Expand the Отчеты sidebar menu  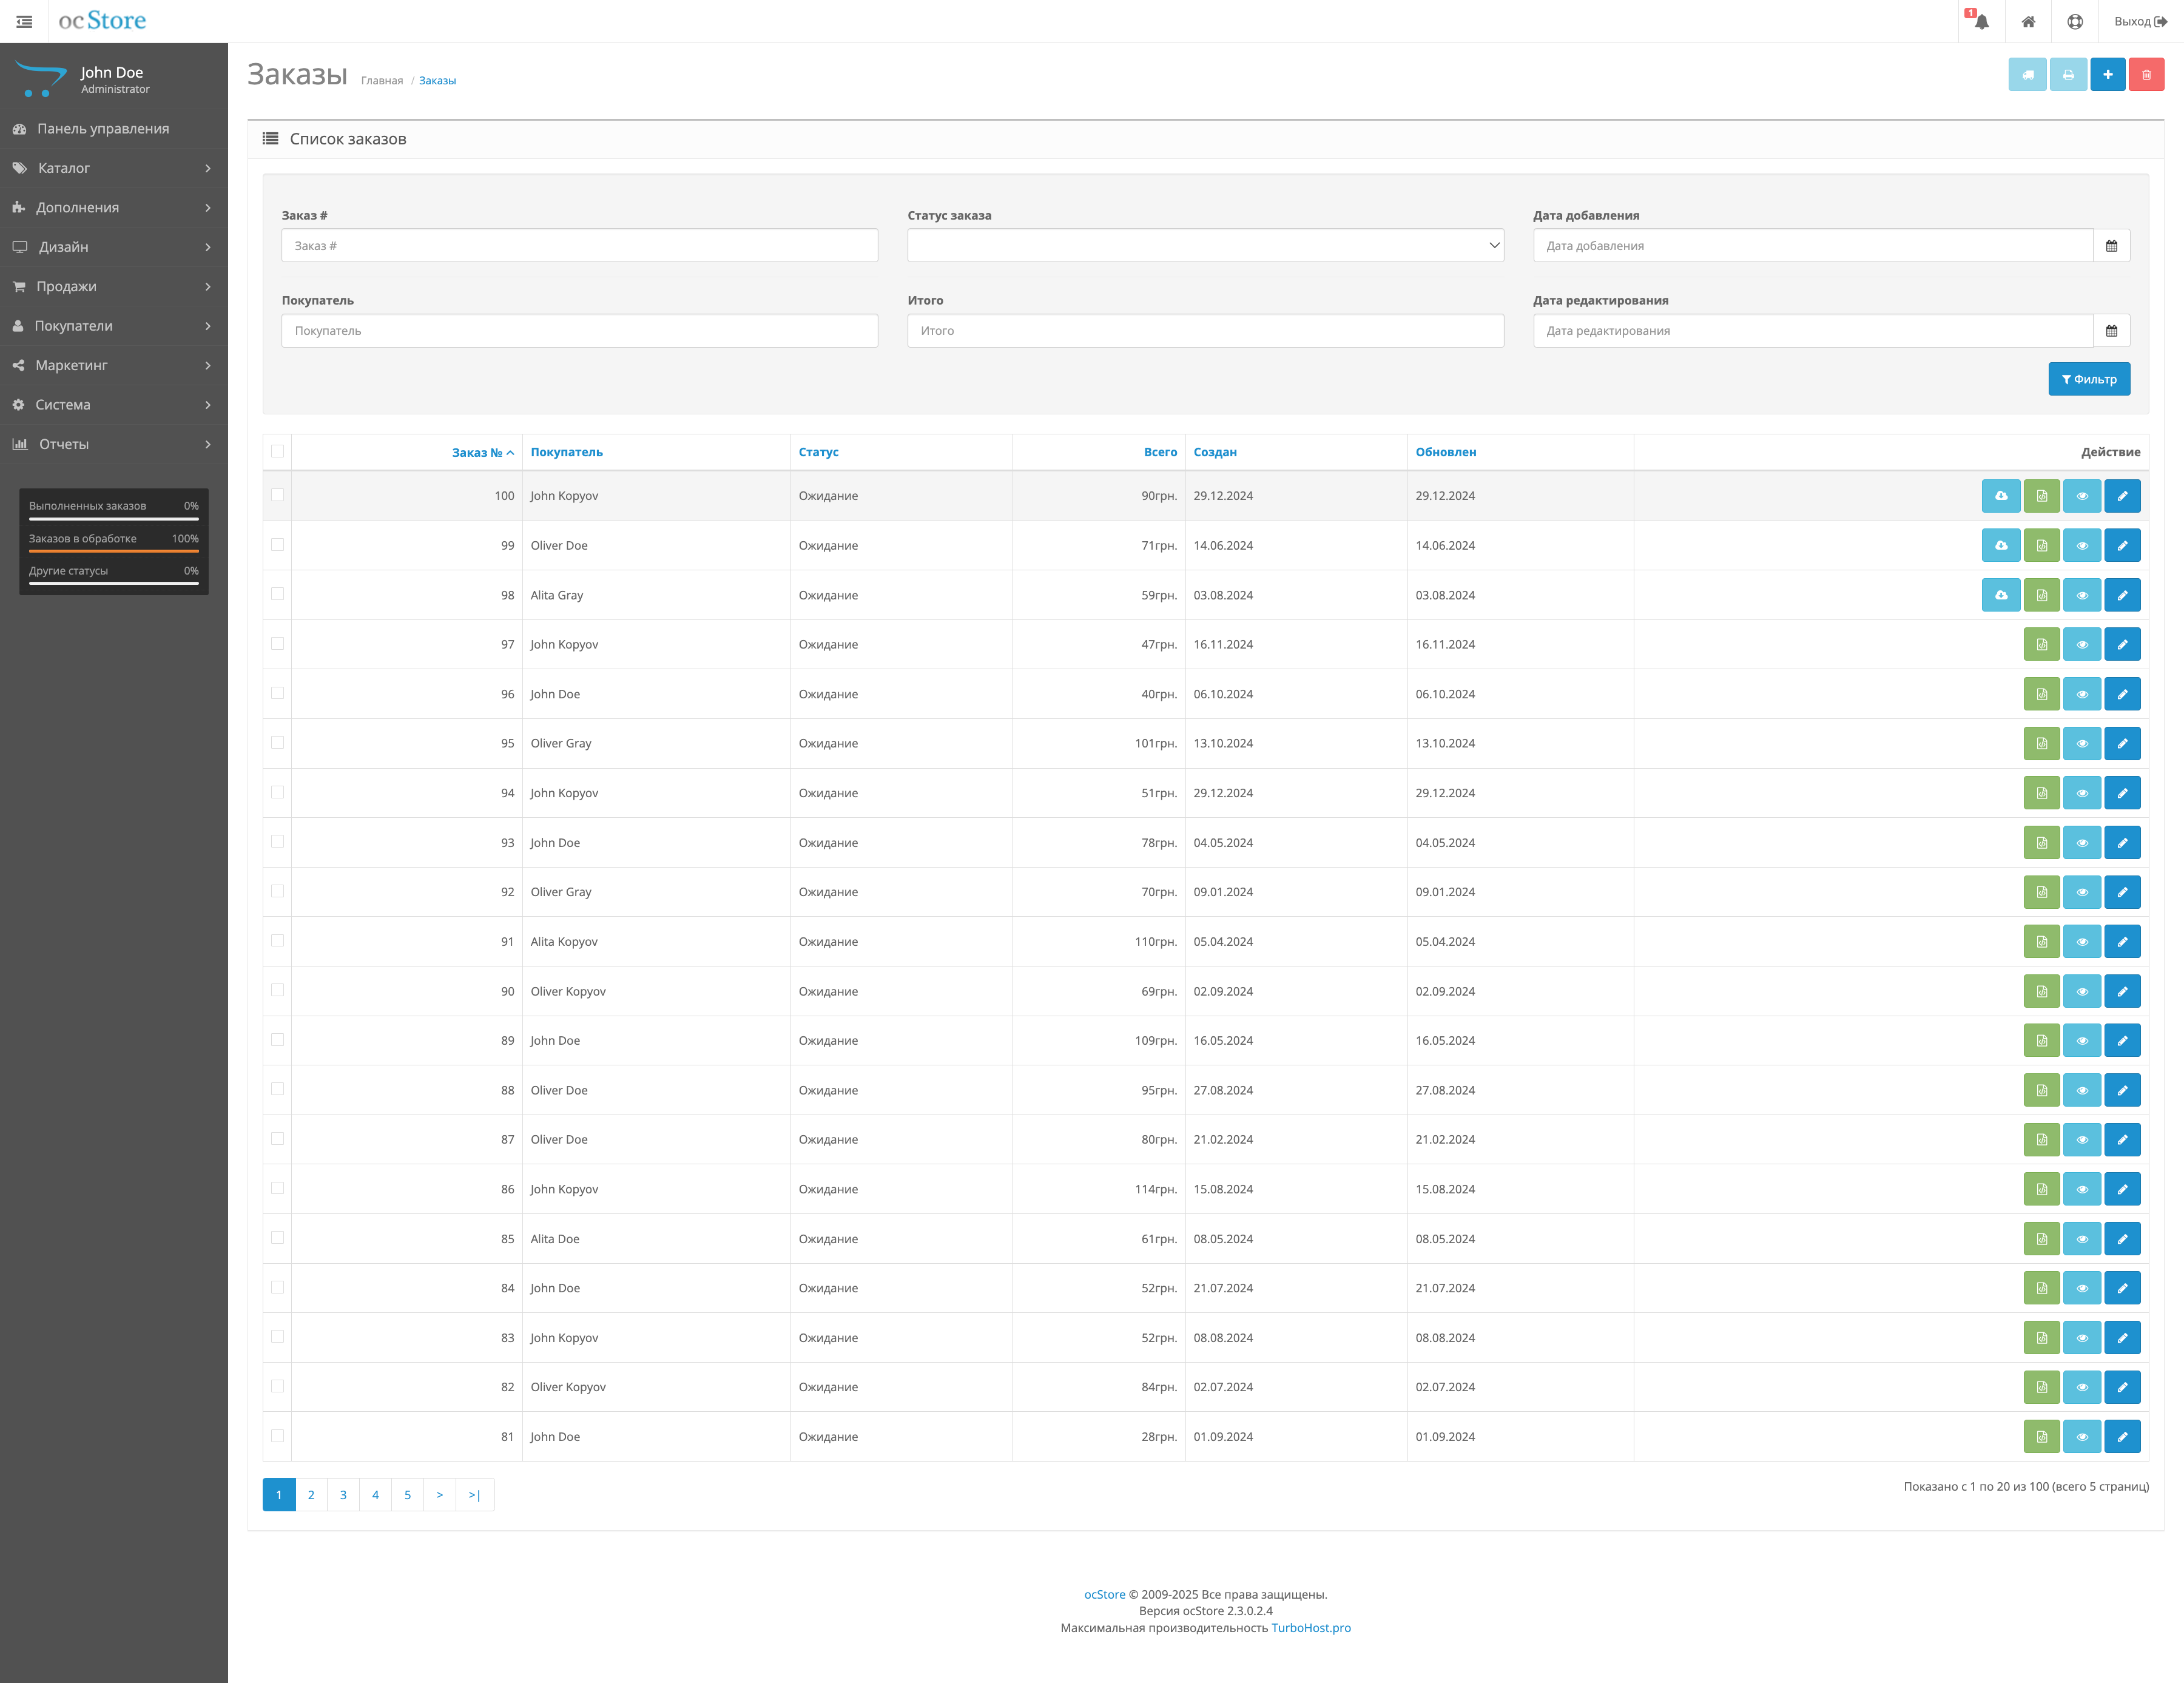point(114,444)
